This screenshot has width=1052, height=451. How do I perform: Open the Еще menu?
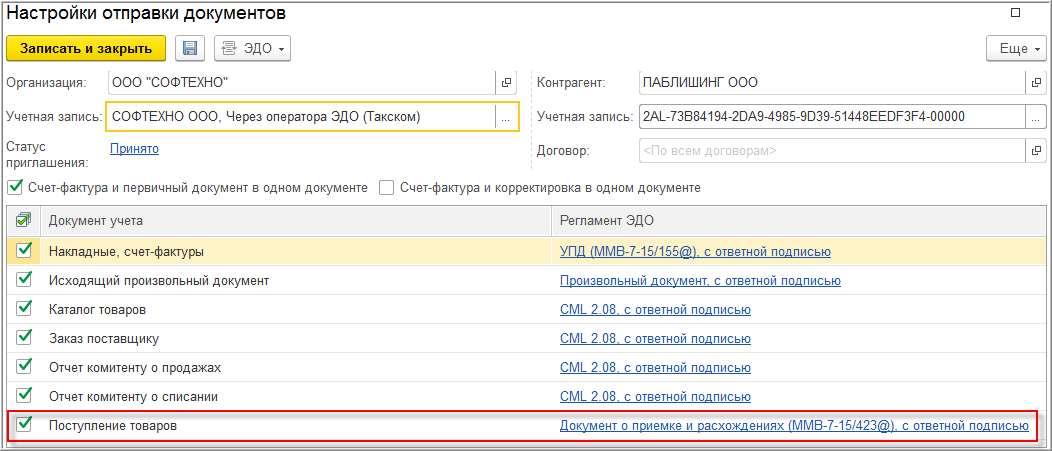pos(1014,48)
